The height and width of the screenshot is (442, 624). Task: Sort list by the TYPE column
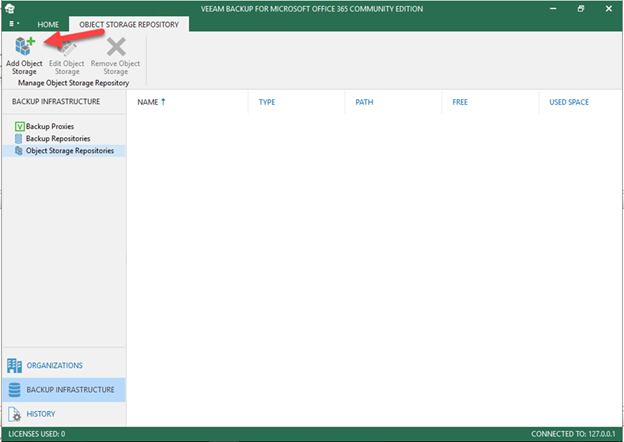pyautogui.click(x=267, y=102)
